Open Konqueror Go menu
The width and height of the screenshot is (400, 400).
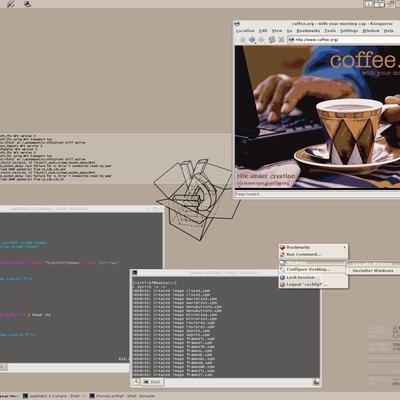pos(289,31)
